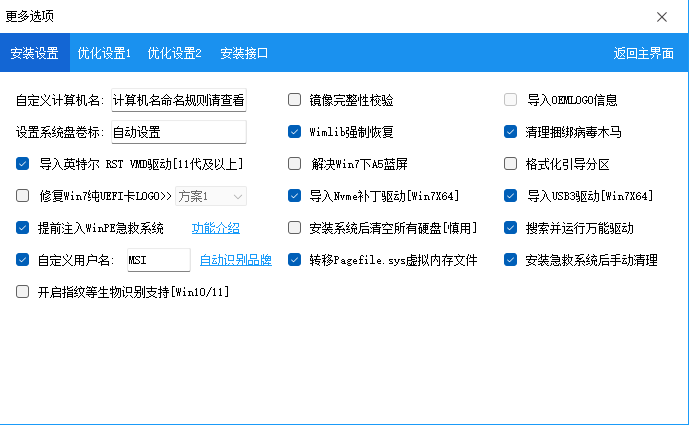The height and width of the screenshot is (425, 689).
Task: Uncheck 搜索并运行万能驱动 checkbox
Action: coord(510,228)
